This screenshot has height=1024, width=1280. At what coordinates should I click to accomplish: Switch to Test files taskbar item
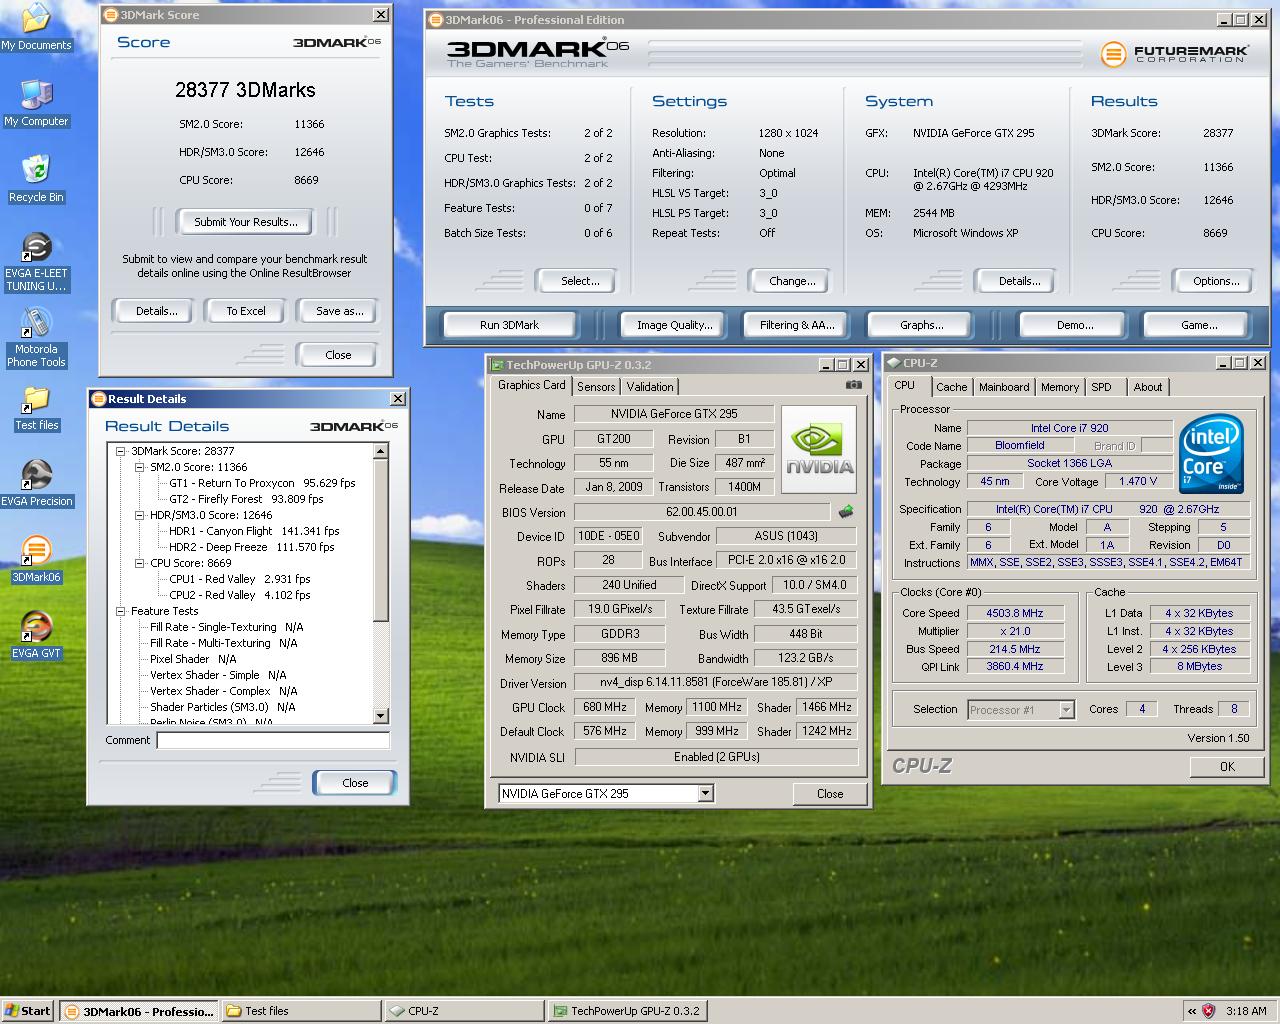point(301,1010)
